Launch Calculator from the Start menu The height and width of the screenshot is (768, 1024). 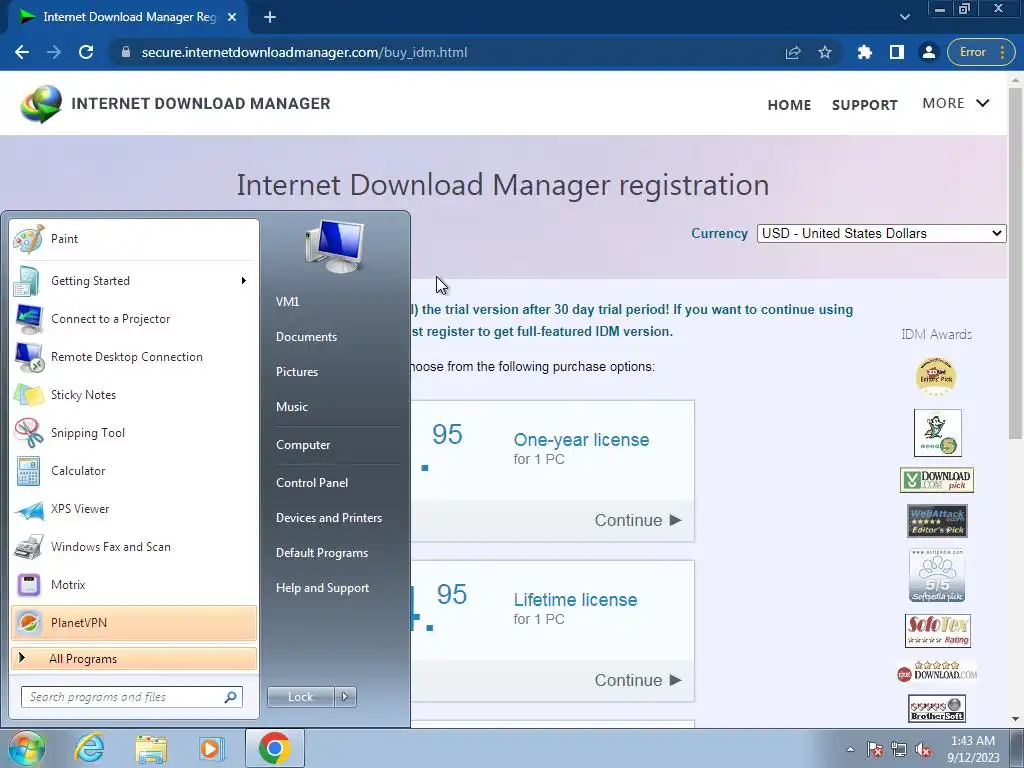[134, 471]
